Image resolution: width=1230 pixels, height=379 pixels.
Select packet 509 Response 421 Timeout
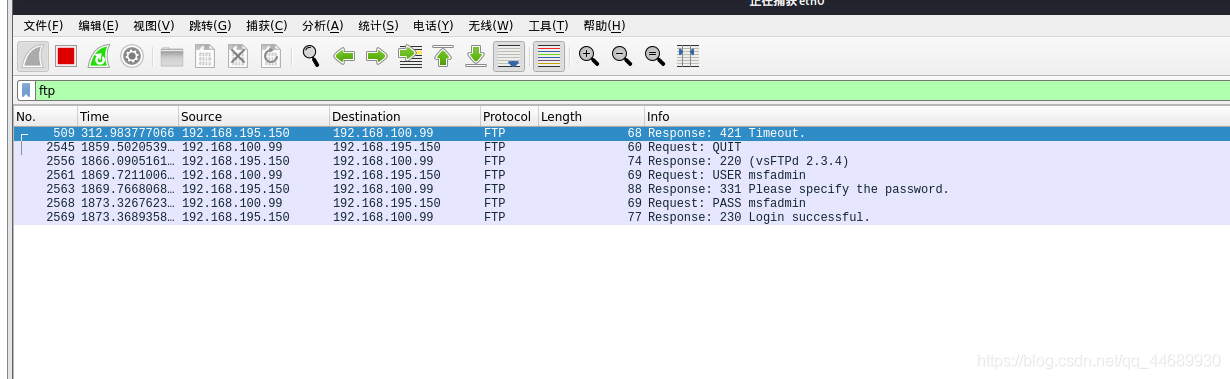coord(621,133)
